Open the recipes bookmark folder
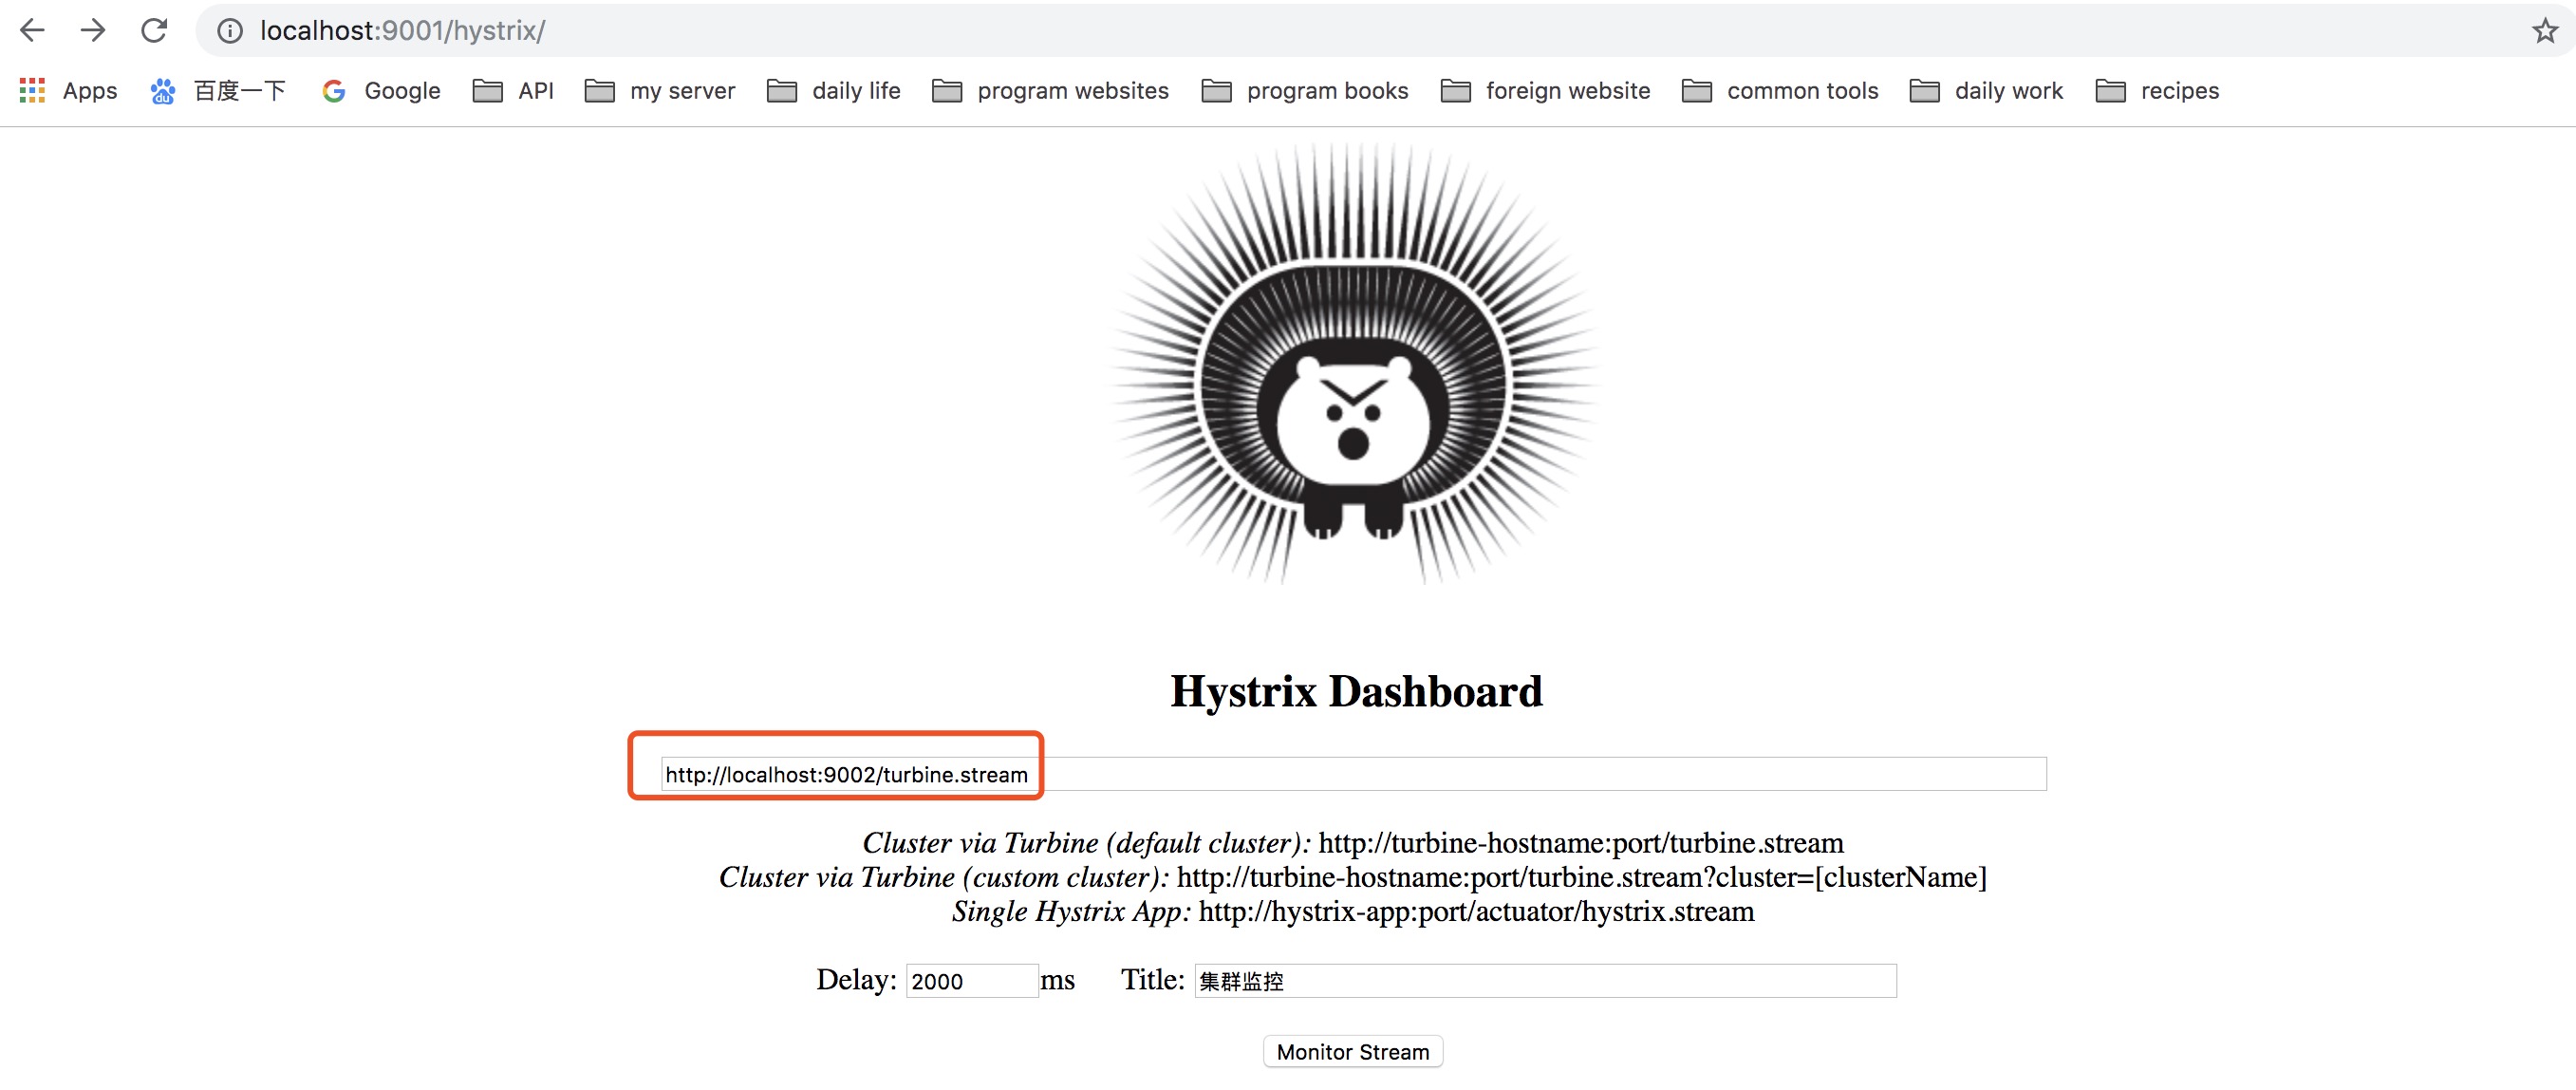The width and height of the screenshot is (2576, 1090). tap(2157, 91)
